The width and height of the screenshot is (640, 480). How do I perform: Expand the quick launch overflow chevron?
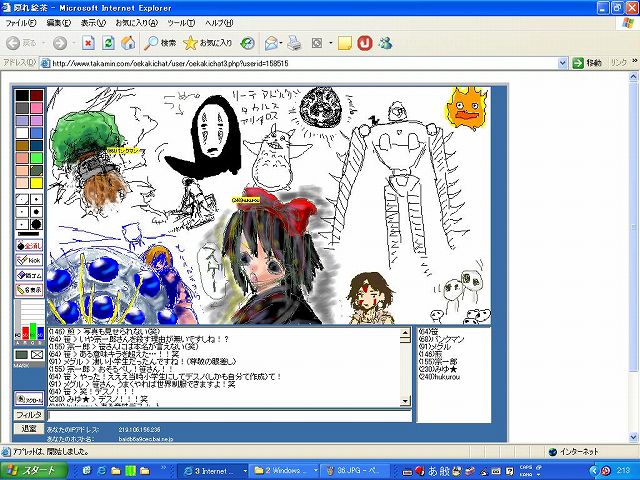164,468
